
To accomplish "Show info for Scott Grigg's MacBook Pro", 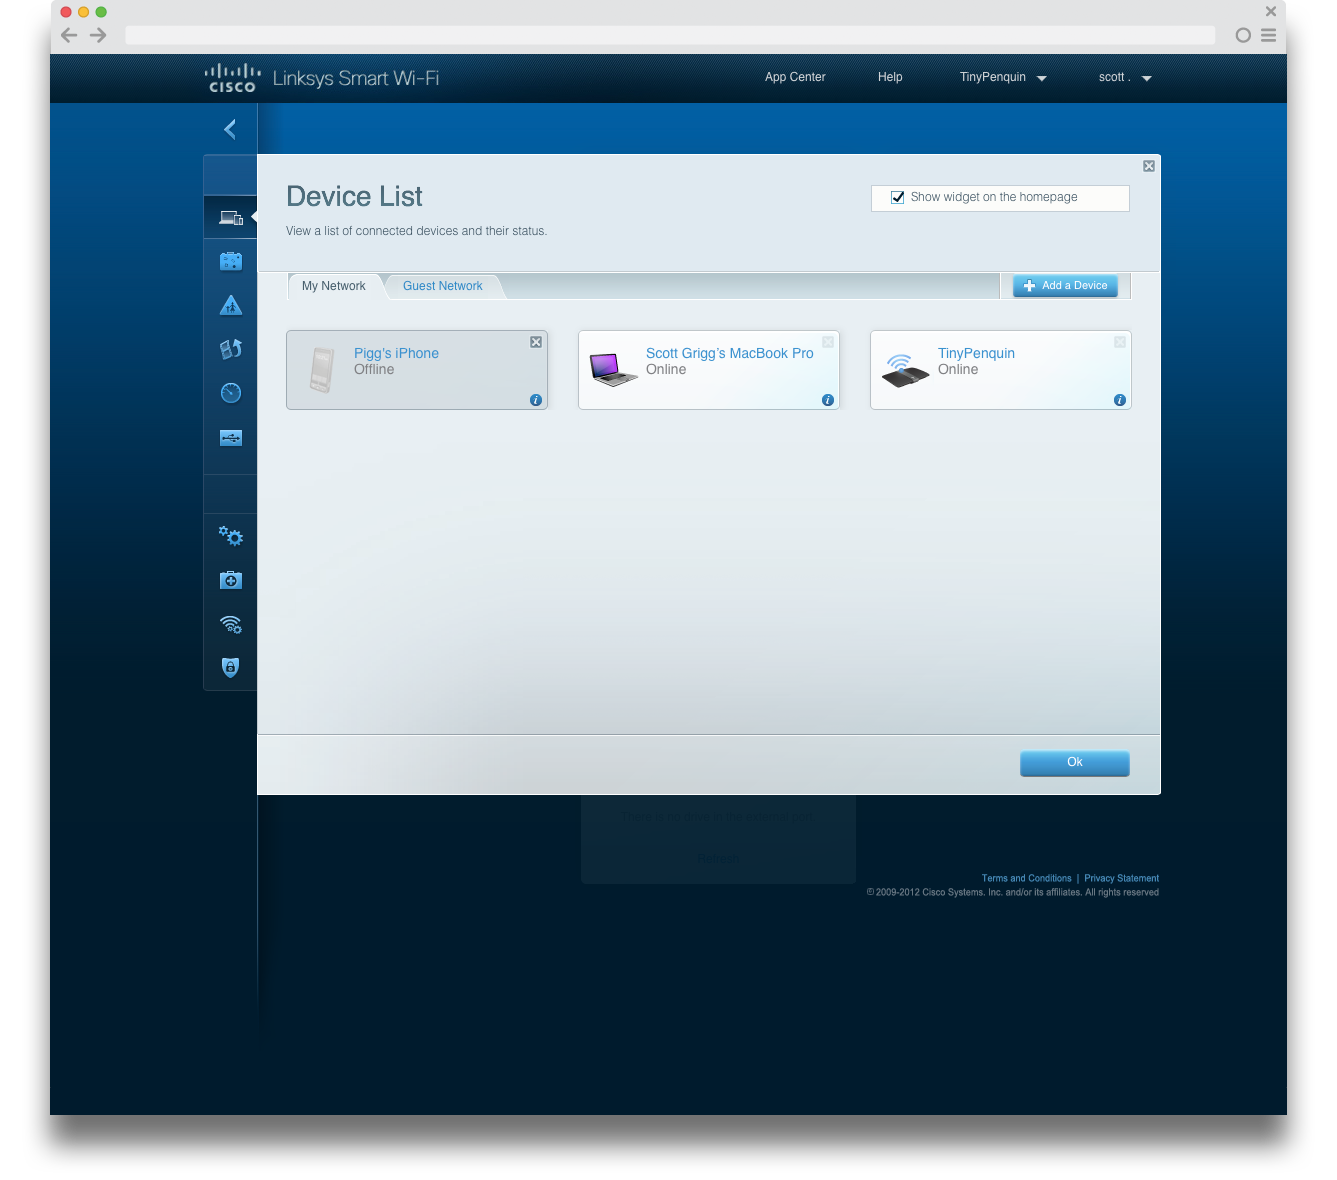I will 828,400.
